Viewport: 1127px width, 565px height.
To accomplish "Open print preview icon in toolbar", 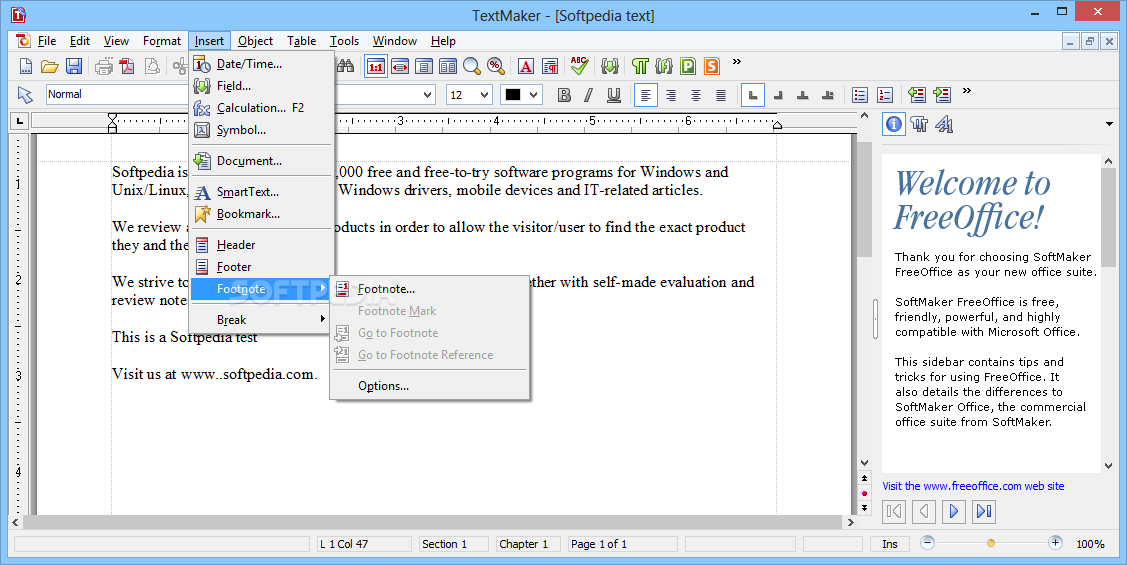I will tap(152, 67).
